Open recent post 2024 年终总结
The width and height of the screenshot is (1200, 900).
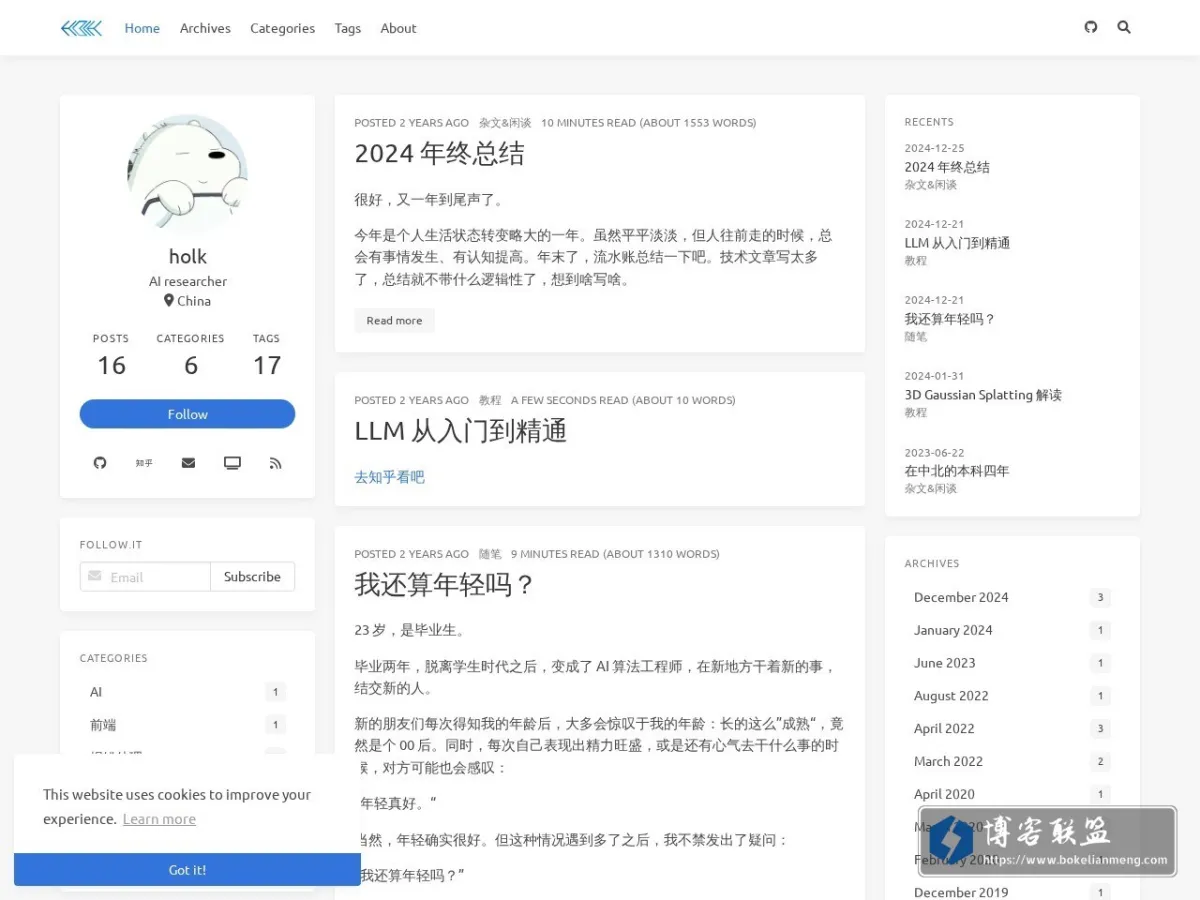(x=947, y=167)
